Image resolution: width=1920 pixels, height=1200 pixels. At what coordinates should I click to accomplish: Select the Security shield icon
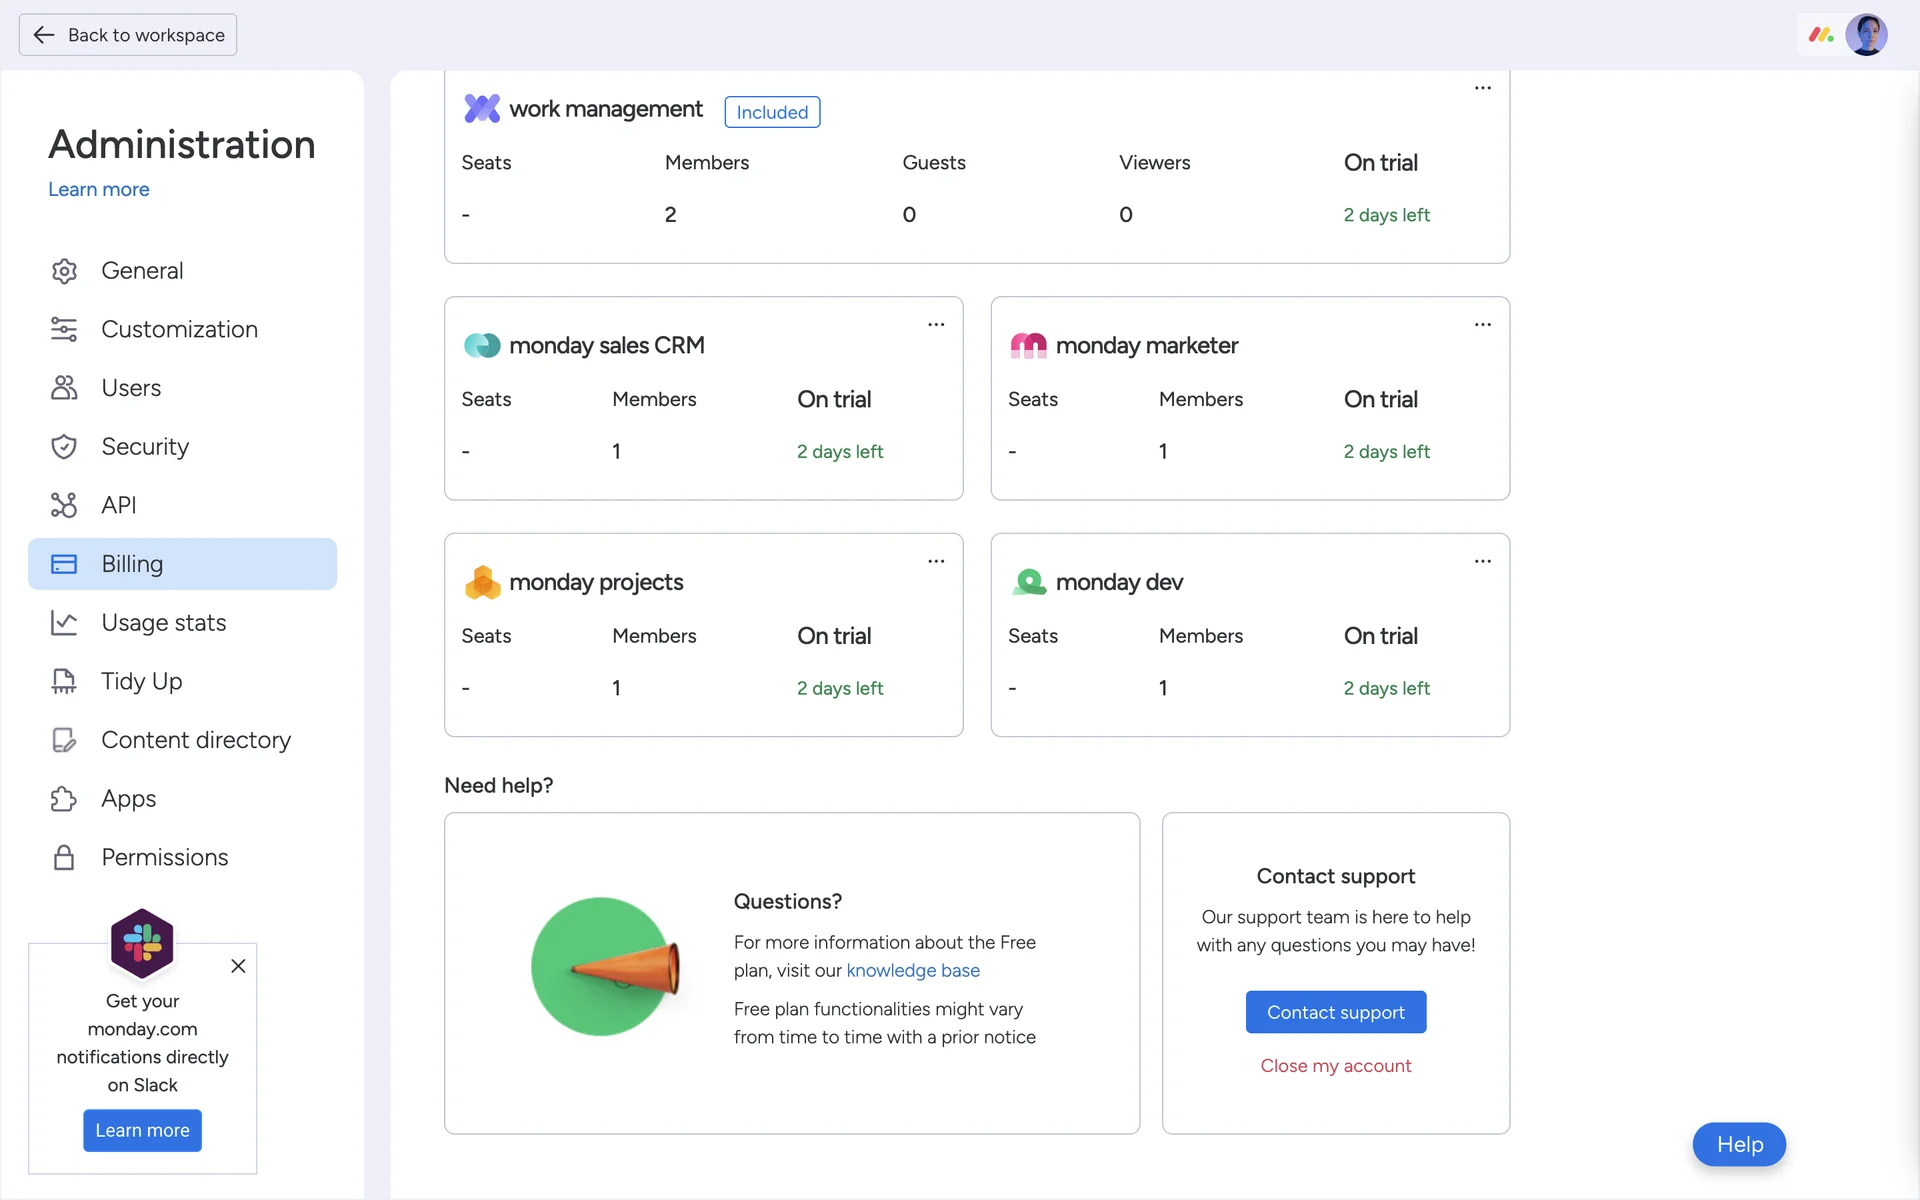tap(64, 447)
